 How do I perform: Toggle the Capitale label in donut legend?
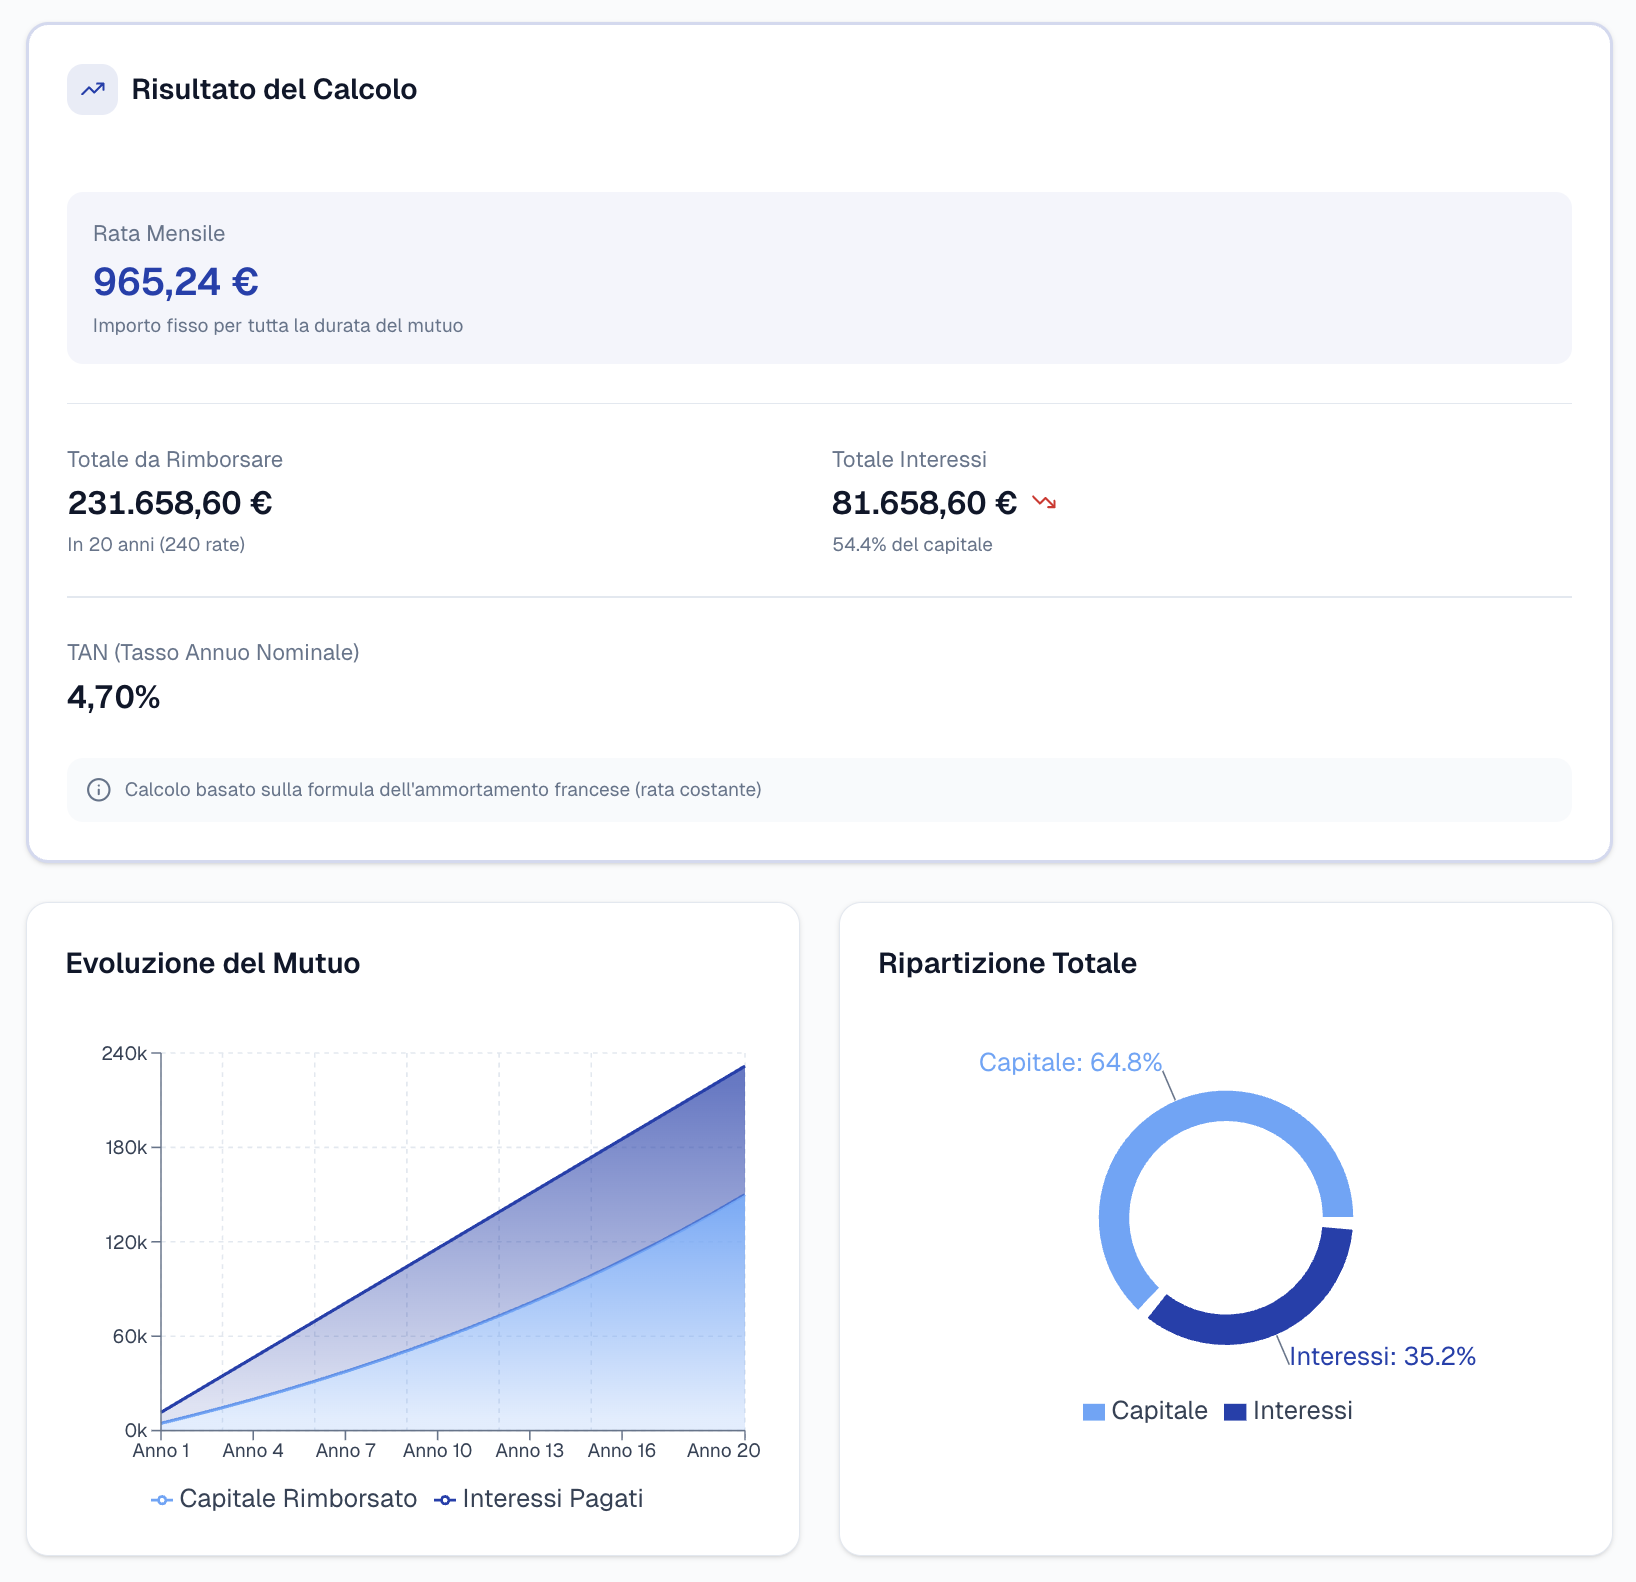pyautogui.click(x=1159, y=1411)
